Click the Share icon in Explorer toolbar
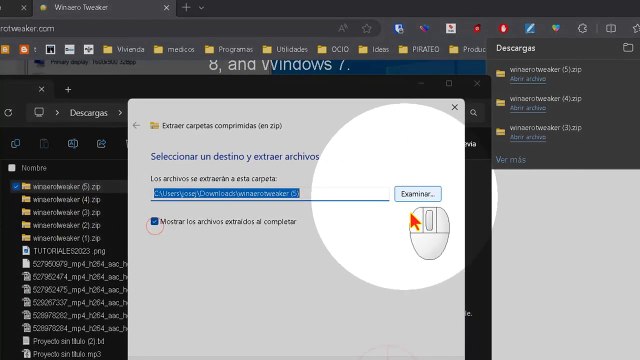Image resolution: width=640 pixels, height=360 pixels. (101, 144)
